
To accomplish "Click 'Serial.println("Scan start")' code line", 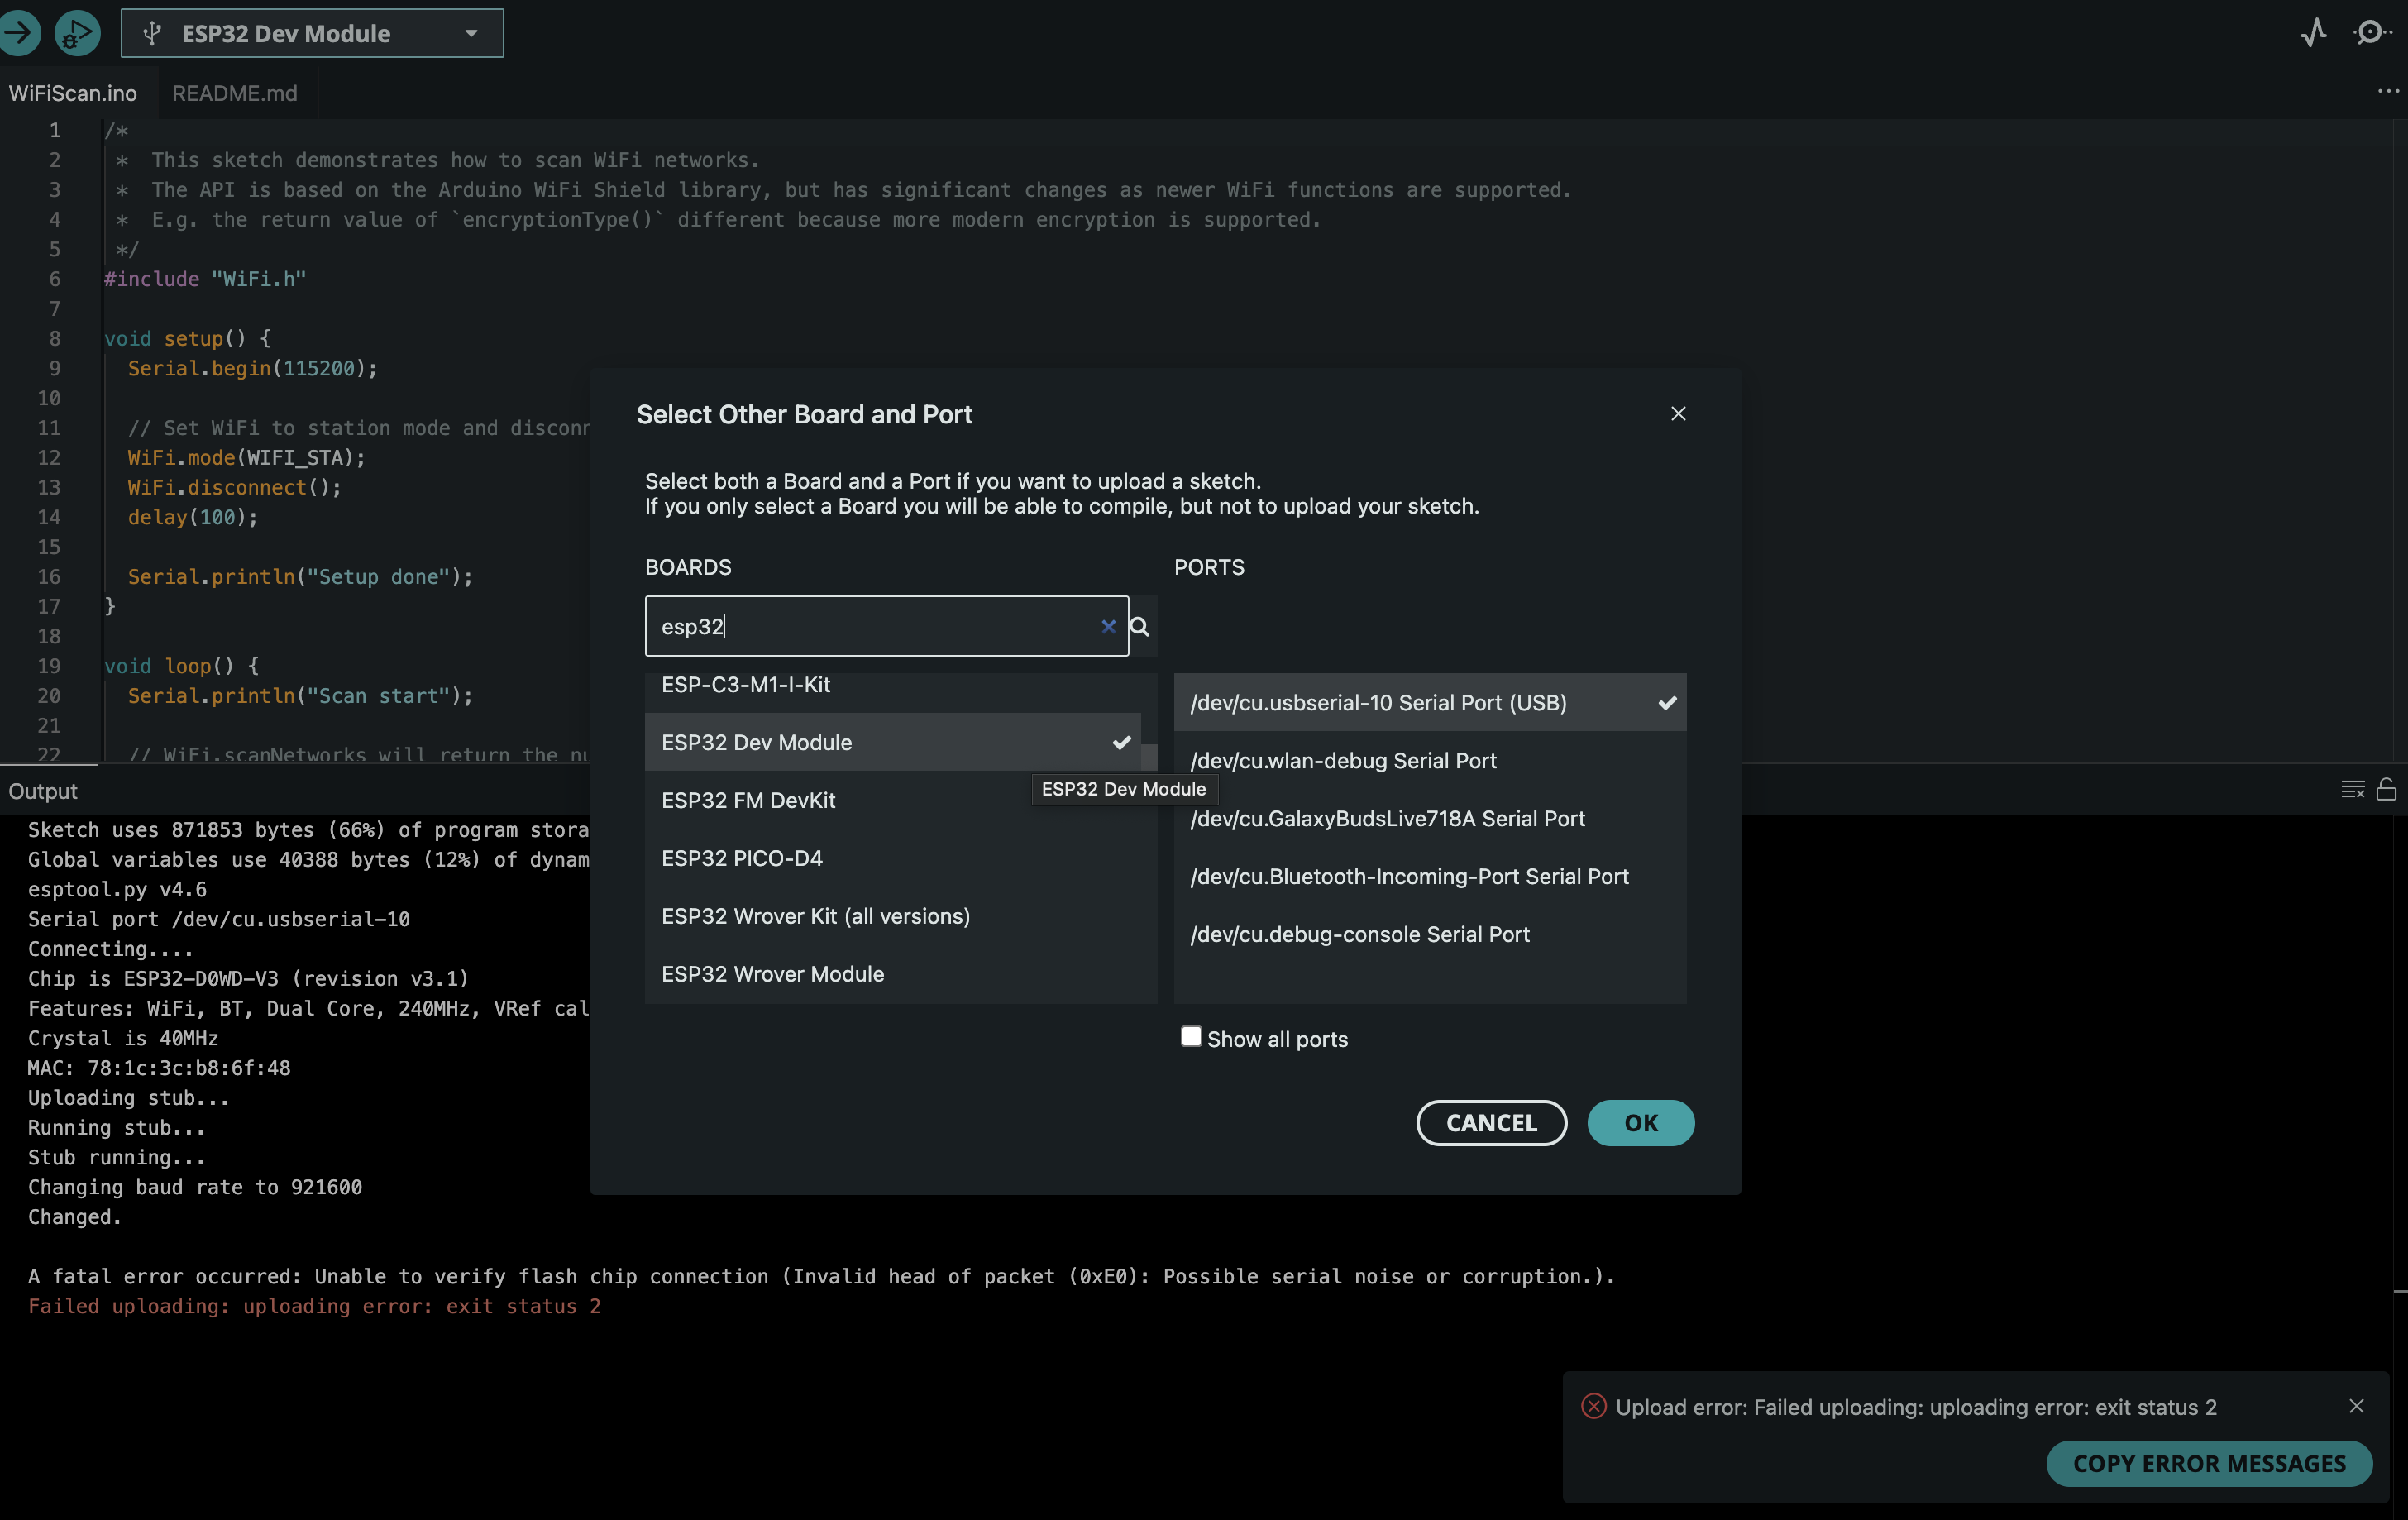I will pos(300,696).
